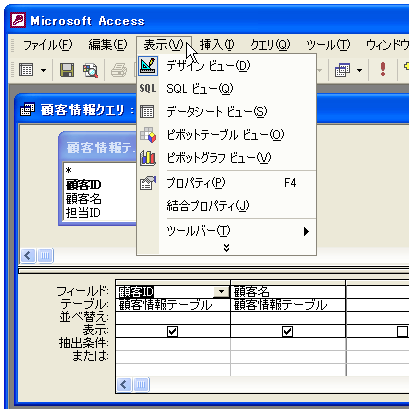
Task: Save the query with the floppy disk icon
Action: [67, 70]
